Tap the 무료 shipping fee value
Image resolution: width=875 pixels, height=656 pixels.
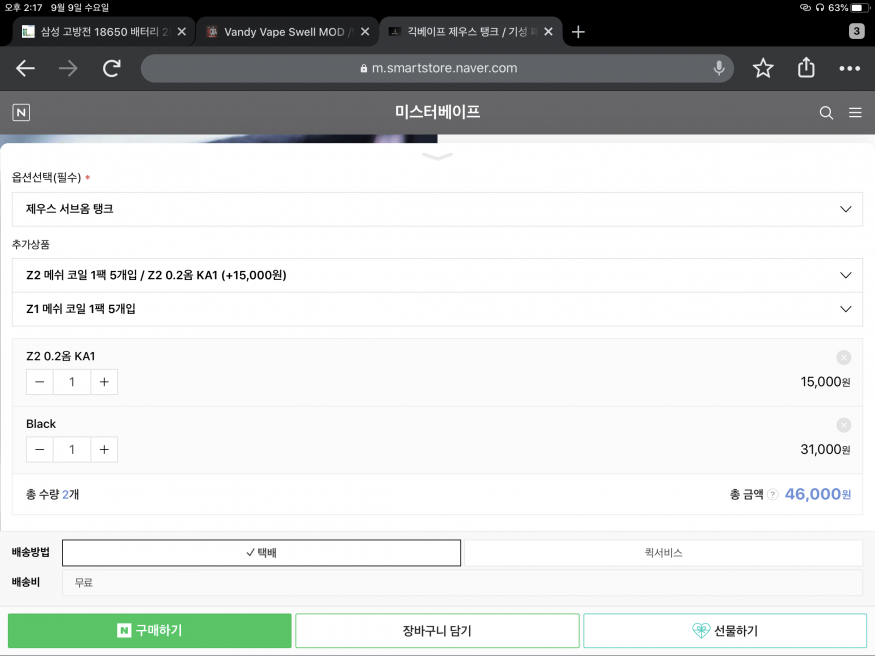point(84,582)
